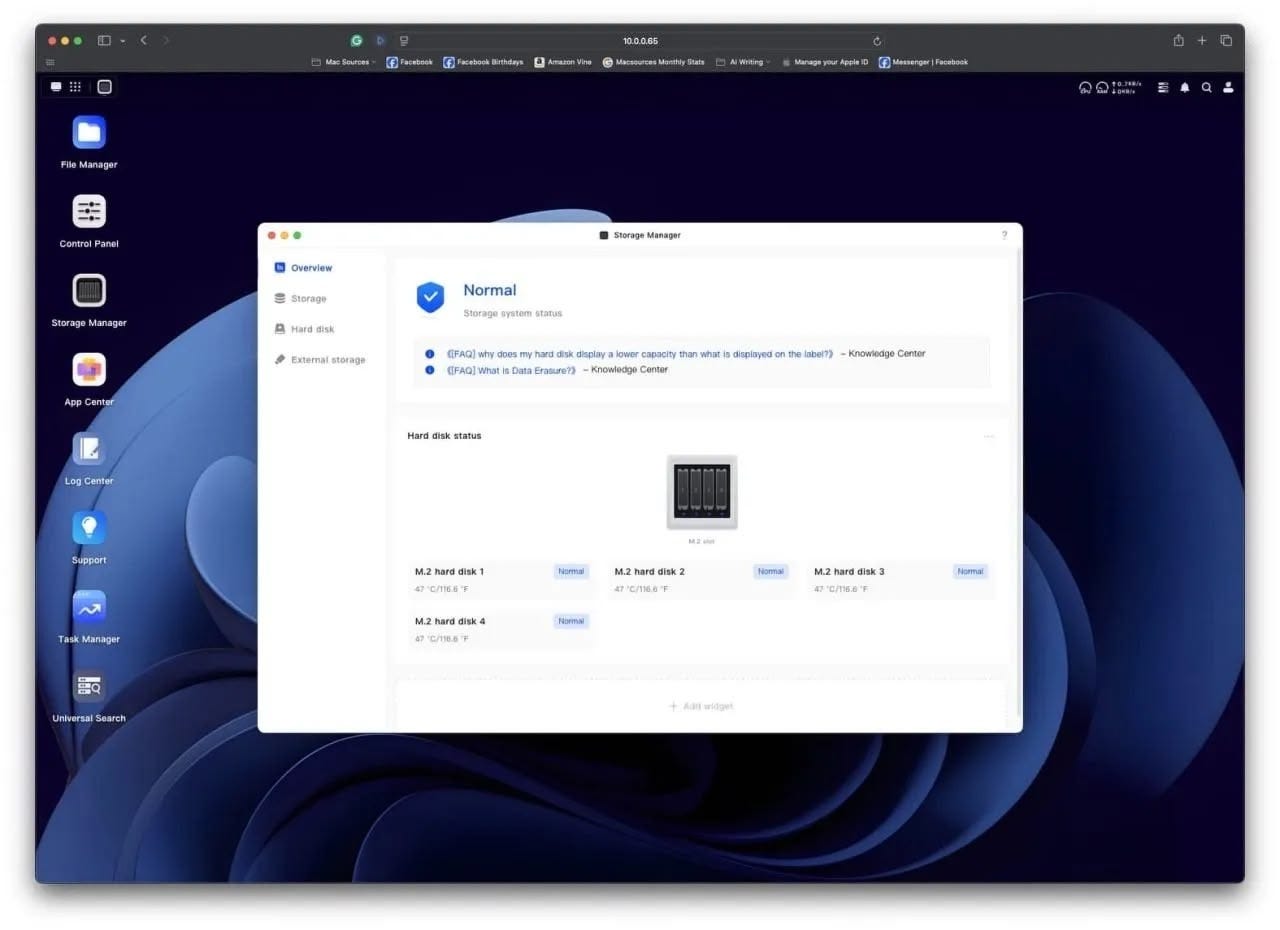This screenshot has height=930, width=1280.
Task: Click the NAS top bar search magnifier
Action: (1207, 88)
